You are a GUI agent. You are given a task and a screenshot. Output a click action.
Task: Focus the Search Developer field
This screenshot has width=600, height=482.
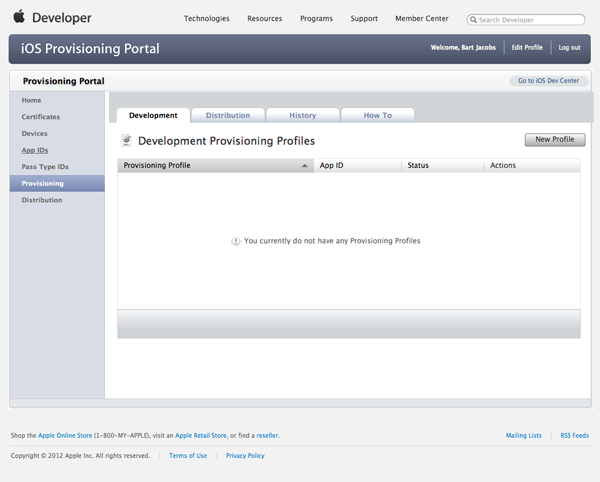(x=526, y=20)
